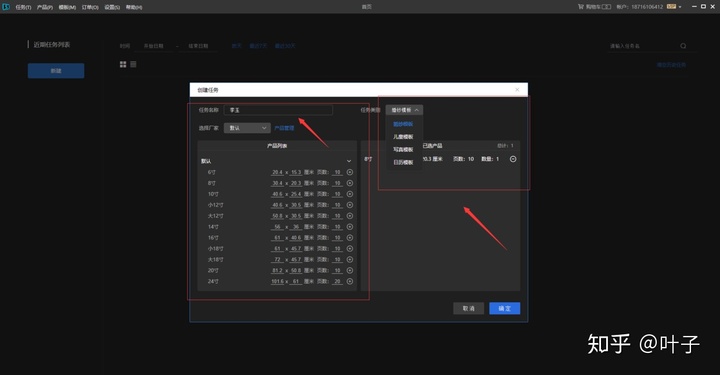
Task: Cancel the dialog with 取消
Action: point(468,308)
